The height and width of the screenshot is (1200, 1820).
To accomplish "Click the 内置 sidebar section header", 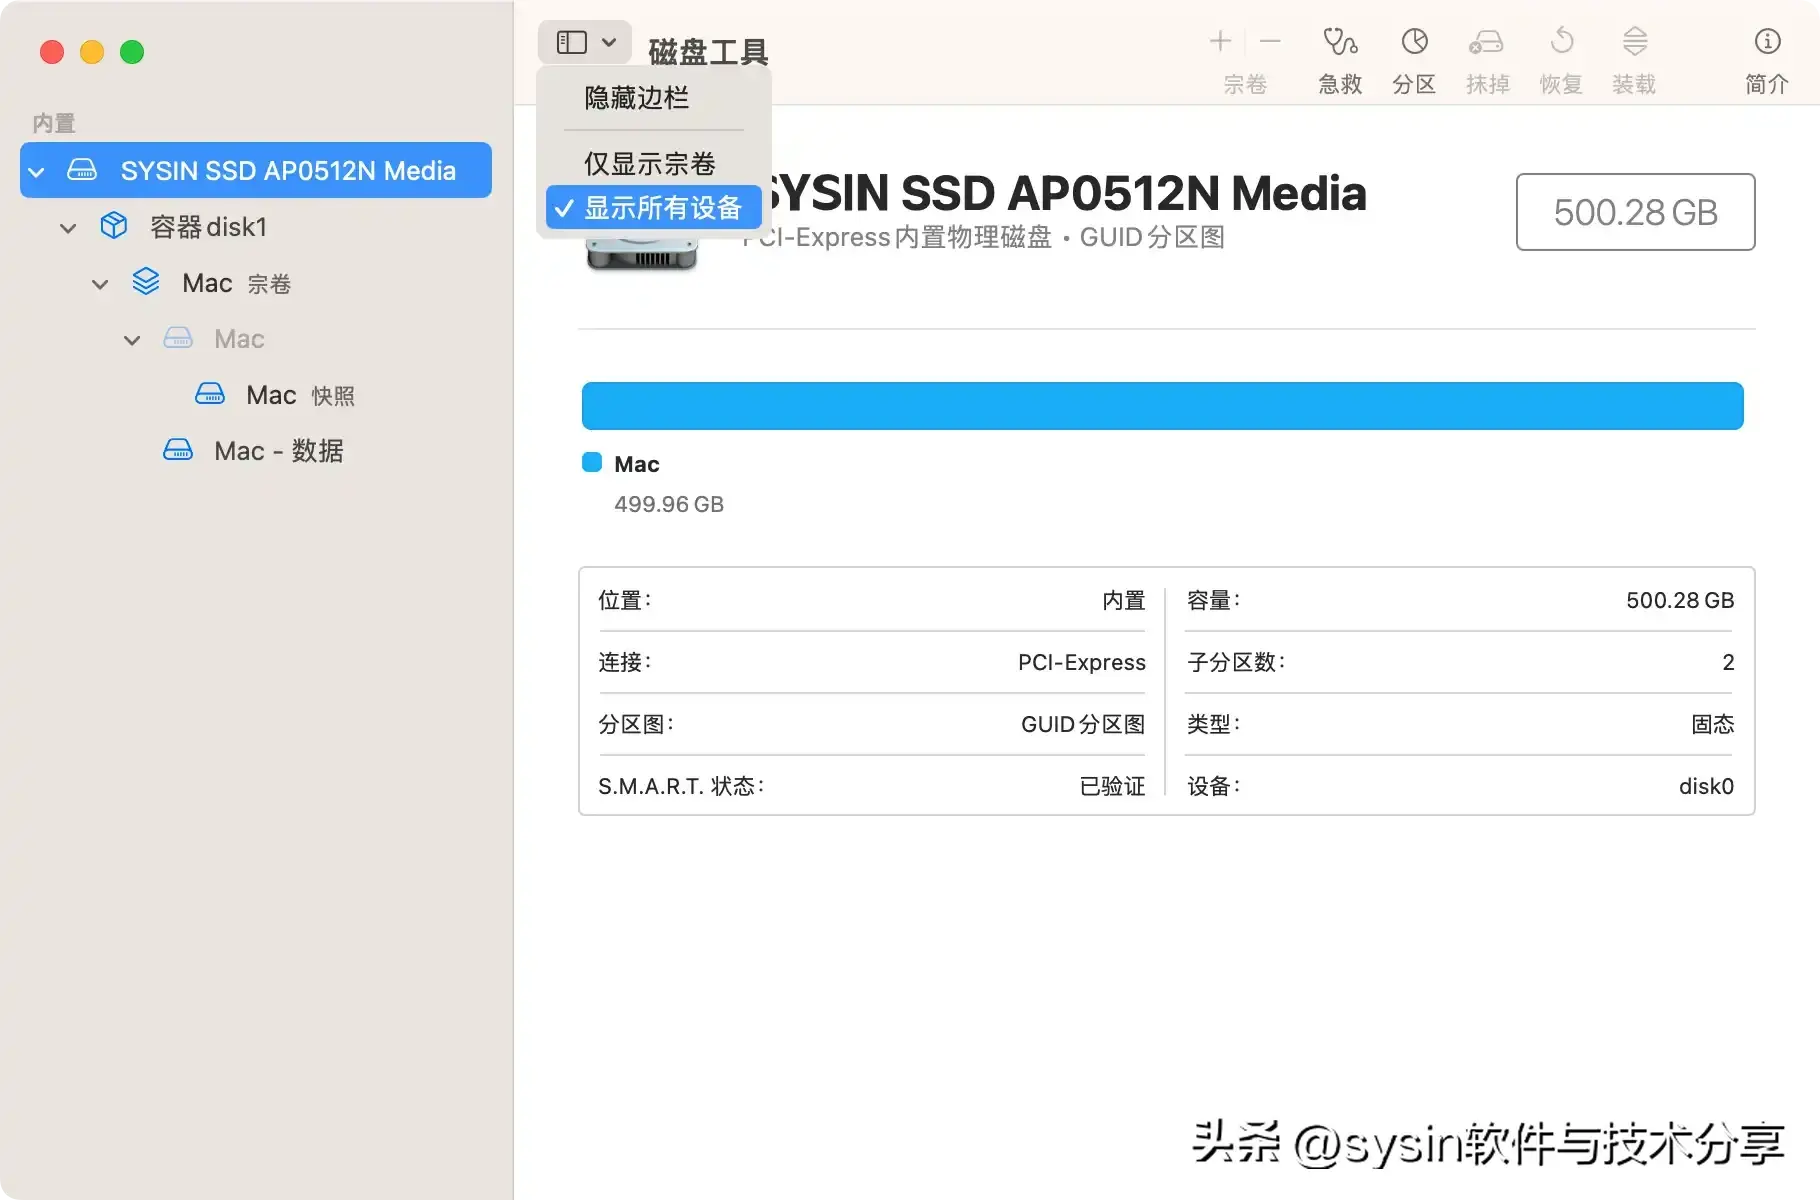I will point(54,123).
